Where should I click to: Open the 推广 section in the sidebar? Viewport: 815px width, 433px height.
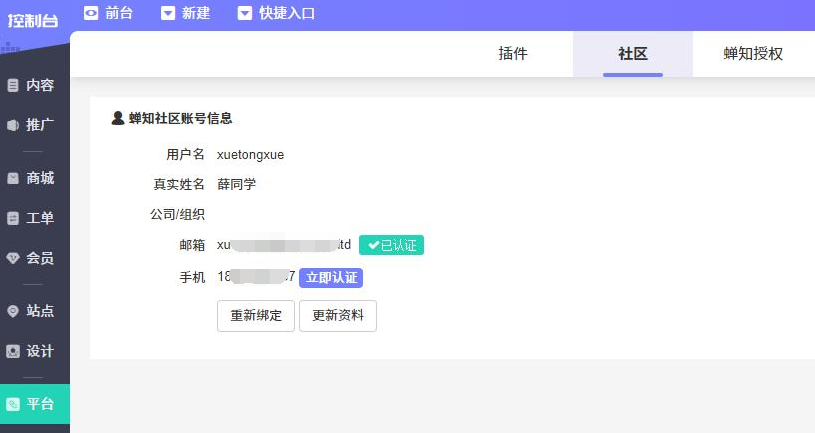[31, 125]
